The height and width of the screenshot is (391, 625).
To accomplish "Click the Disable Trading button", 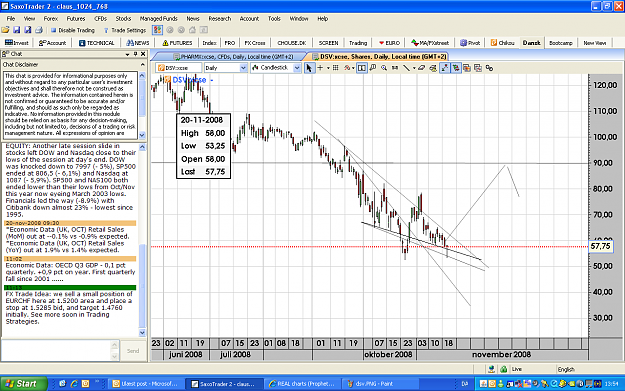I will click(x=73, y=30).
